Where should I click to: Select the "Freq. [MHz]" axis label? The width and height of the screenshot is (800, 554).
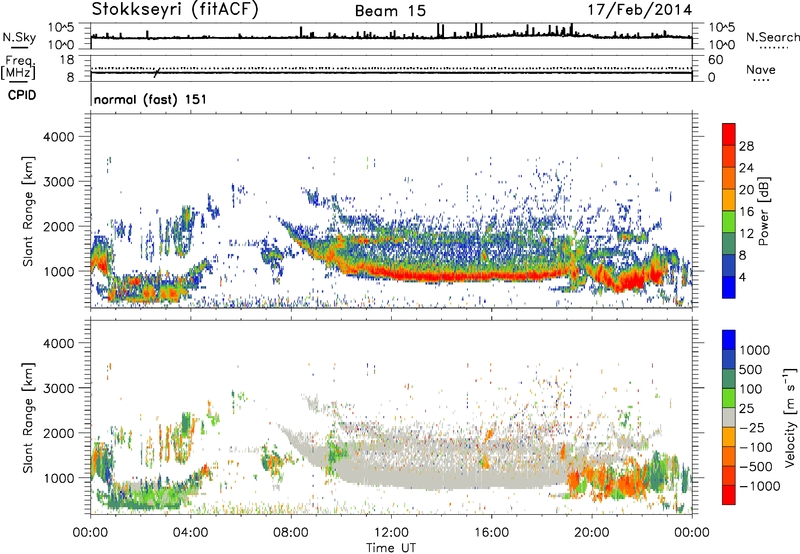[x=18, y=67]
